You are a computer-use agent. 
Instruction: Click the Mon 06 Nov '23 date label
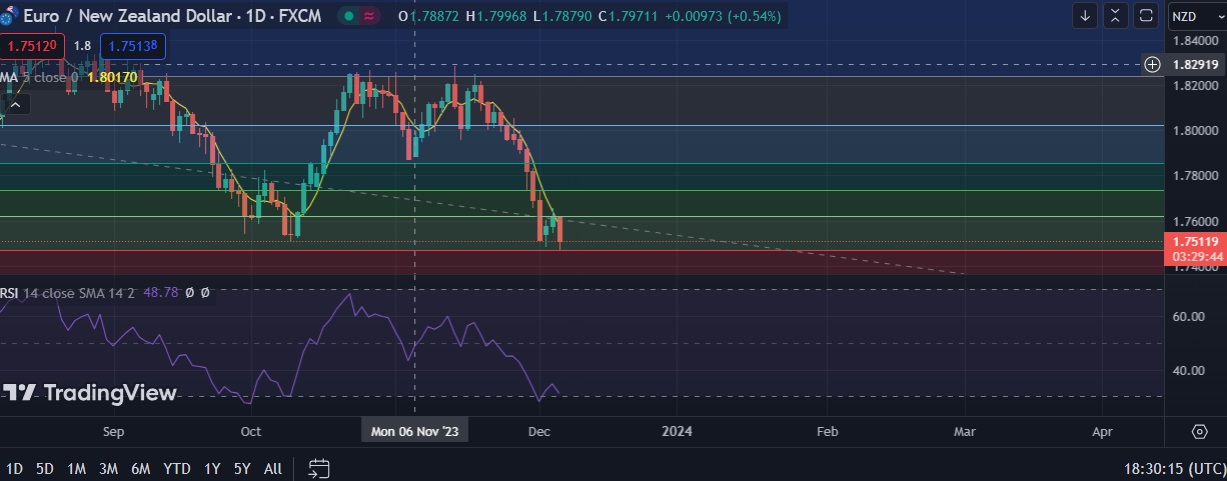pos(415,431)
